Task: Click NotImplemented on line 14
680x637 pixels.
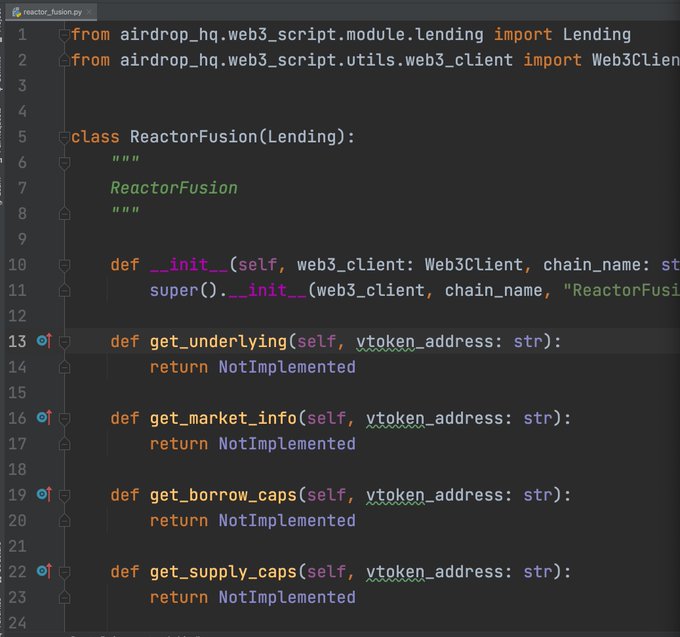Action: click(x=287, y=367)
